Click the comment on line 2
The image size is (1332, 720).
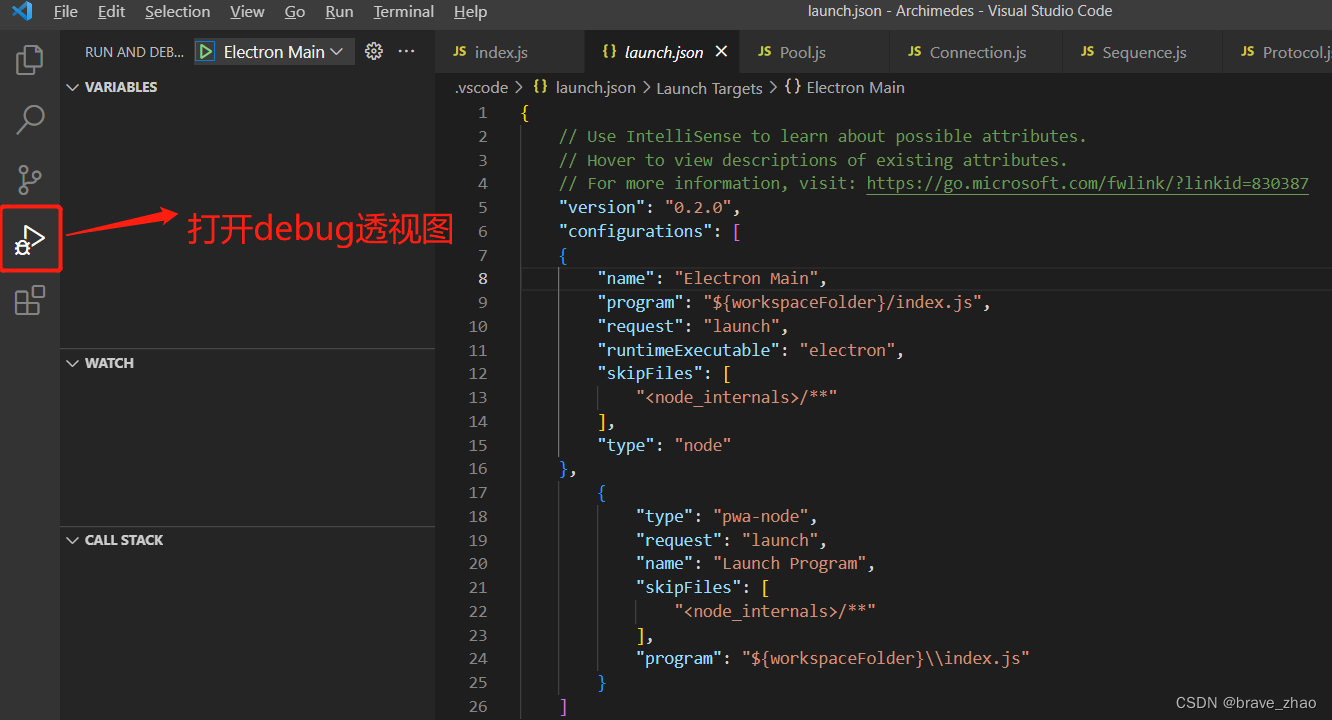coord(822,136)
